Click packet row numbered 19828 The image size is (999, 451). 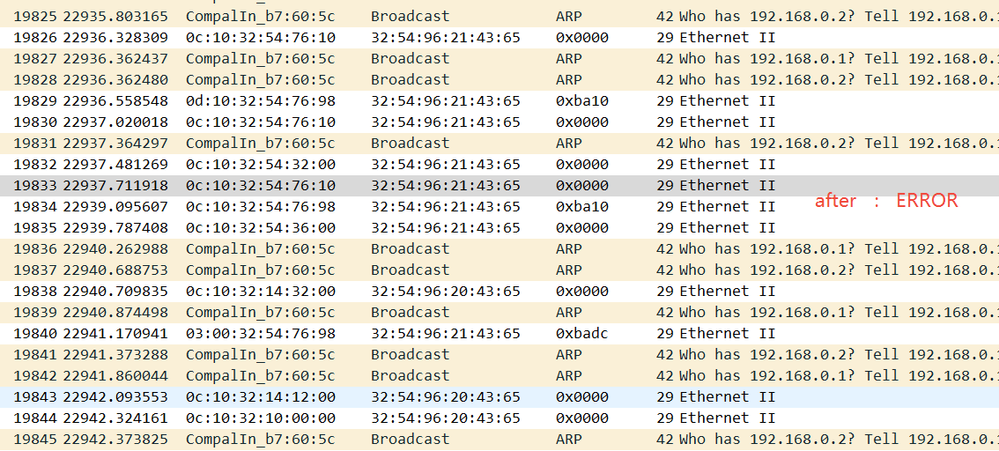(400, 79)
